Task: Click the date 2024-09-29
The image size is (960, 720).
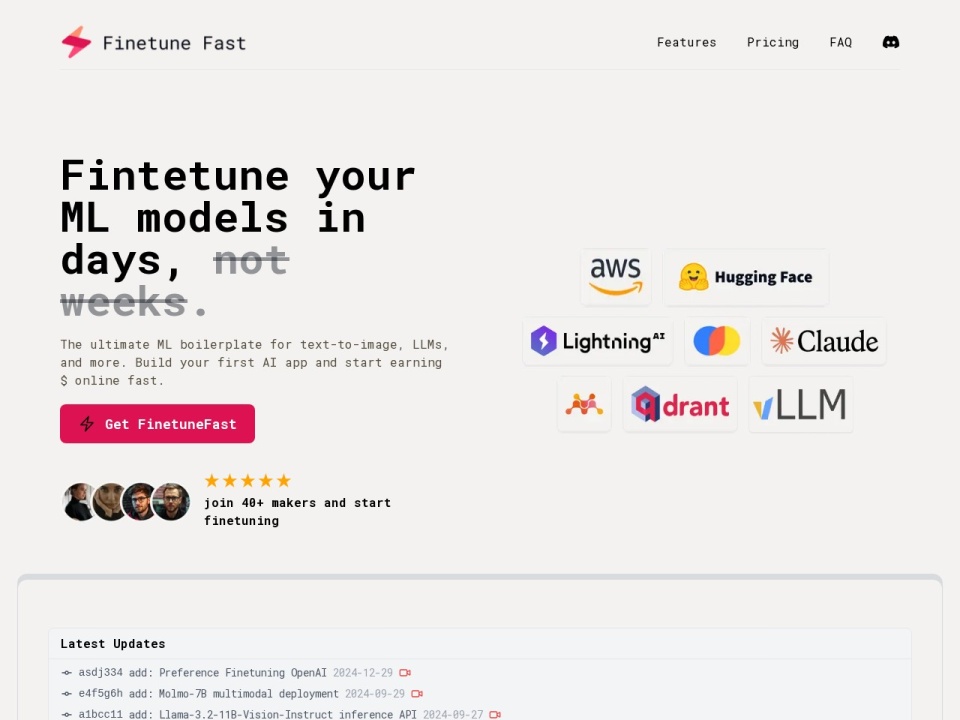Action: [375, 694]
